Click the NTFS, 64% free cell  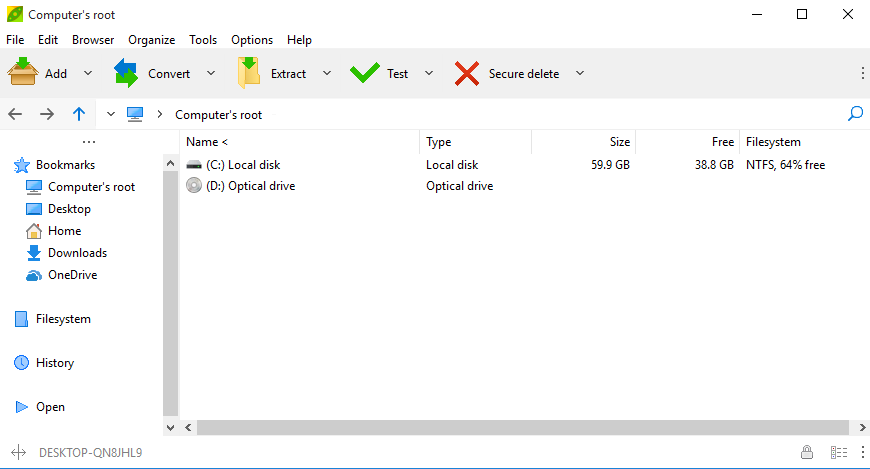(x=785, y=165)
